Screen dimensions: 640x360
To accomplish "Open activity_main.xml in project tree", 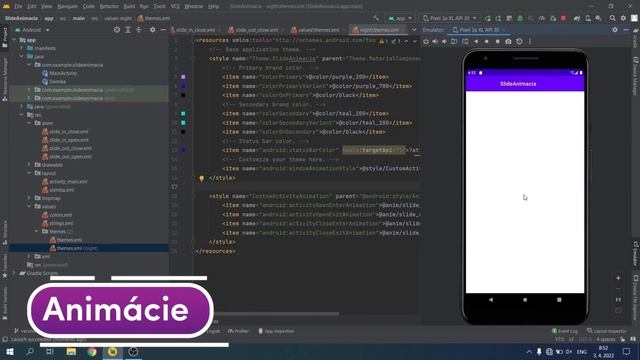I will (68, 182).
